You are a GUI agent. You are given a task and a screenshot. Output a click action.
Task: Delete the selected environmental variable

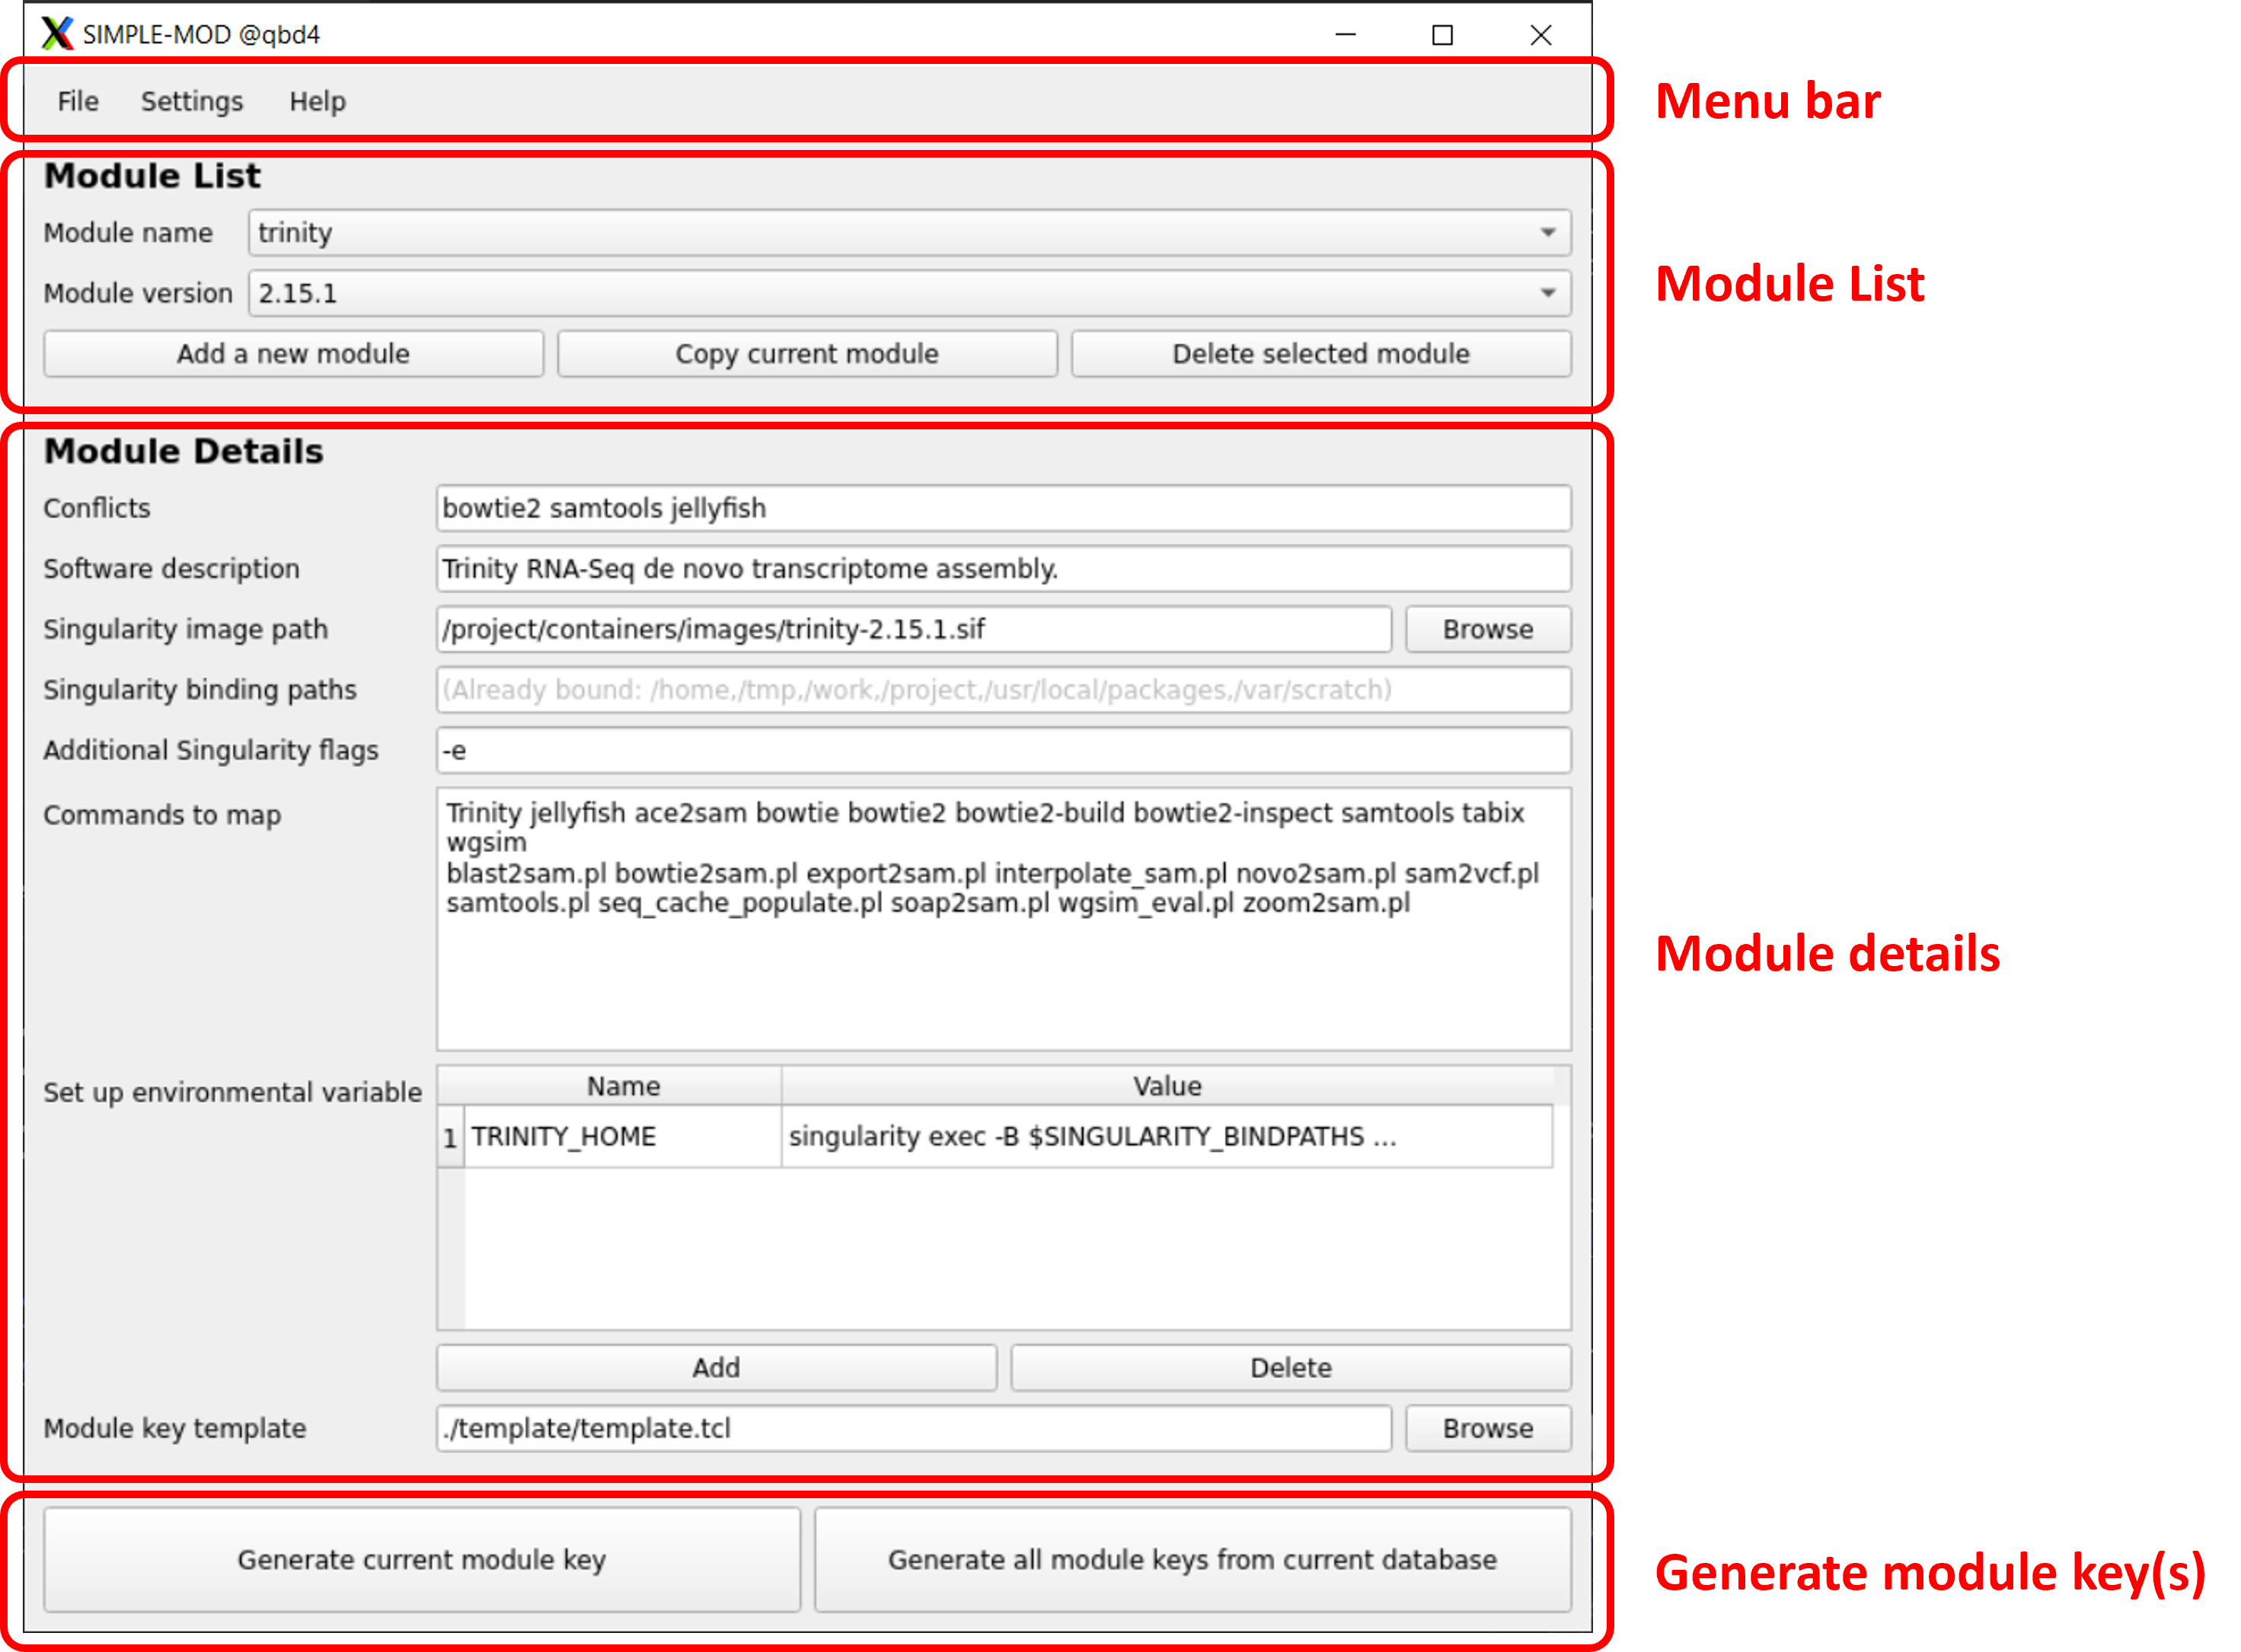[1290, 1368]
